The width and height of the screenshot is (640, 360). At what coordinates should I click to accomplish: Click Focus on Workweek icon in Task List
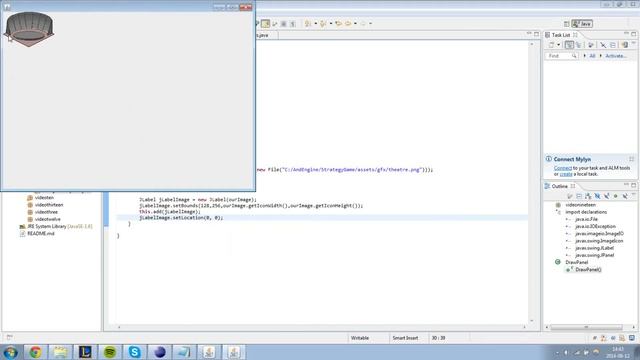pyautogui.click(x=591, y=45)
